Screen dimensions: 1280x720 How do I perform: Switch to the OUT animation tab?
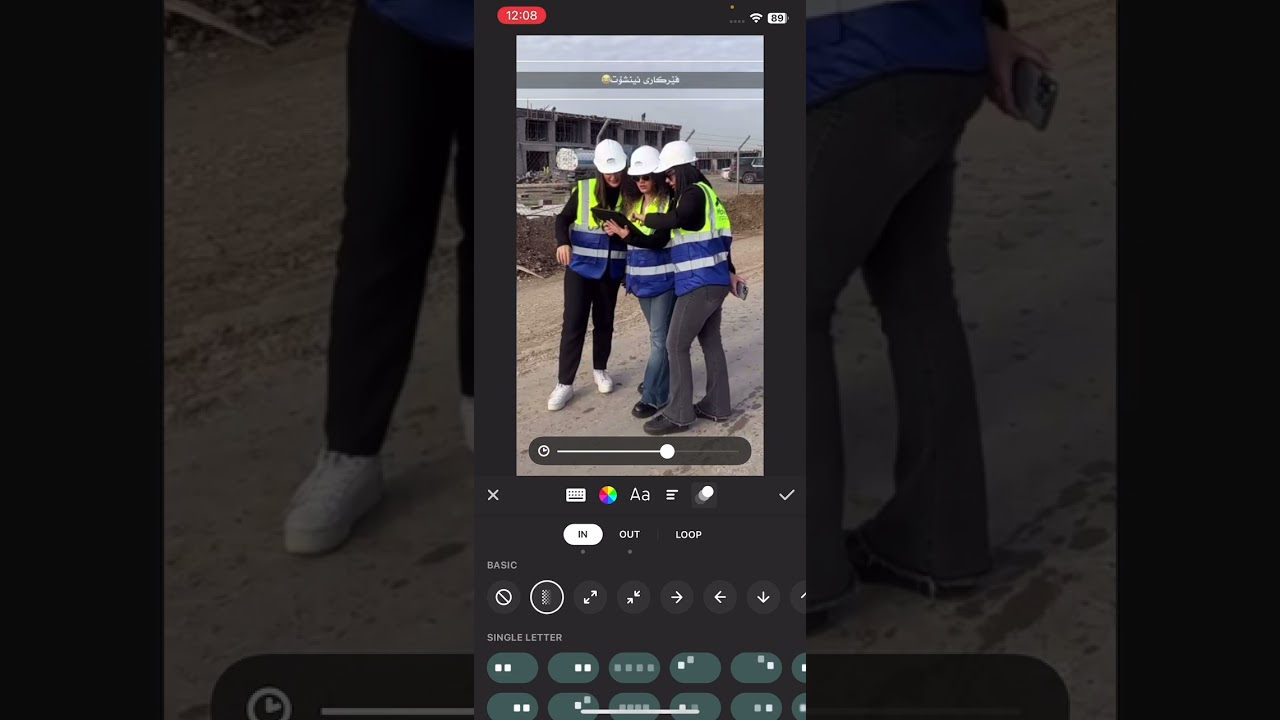coord(629,534)
